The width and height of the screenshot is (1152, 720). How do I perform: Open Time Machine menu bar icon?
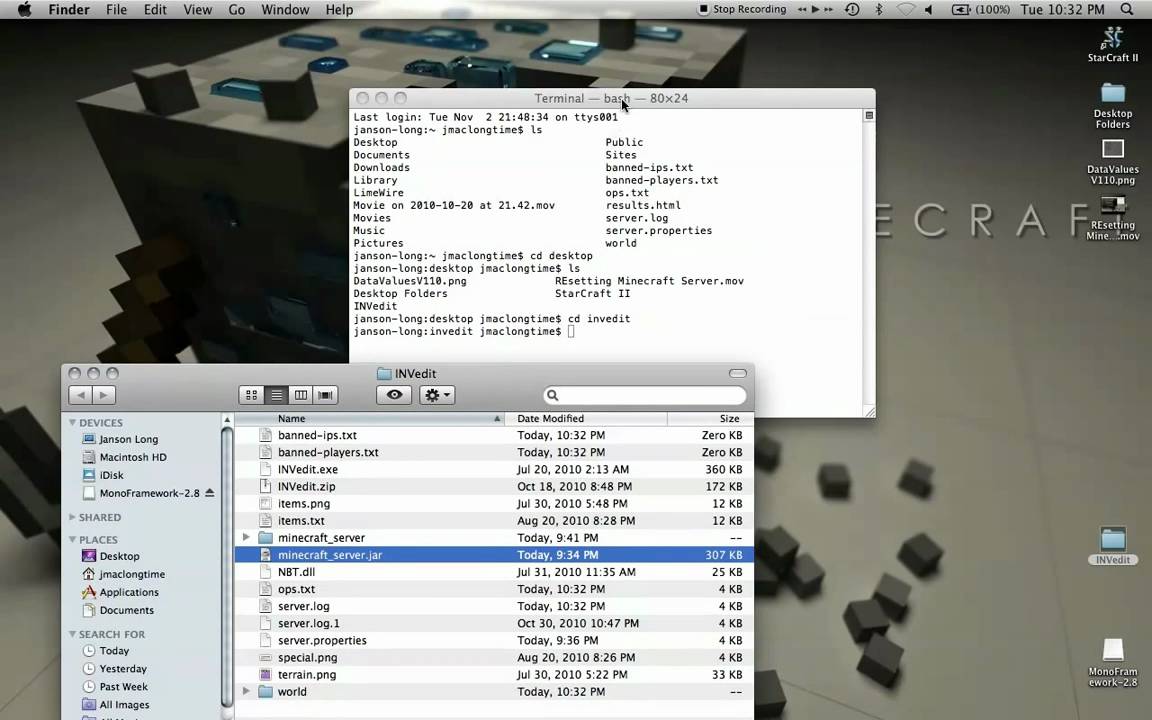pos(852,10)
